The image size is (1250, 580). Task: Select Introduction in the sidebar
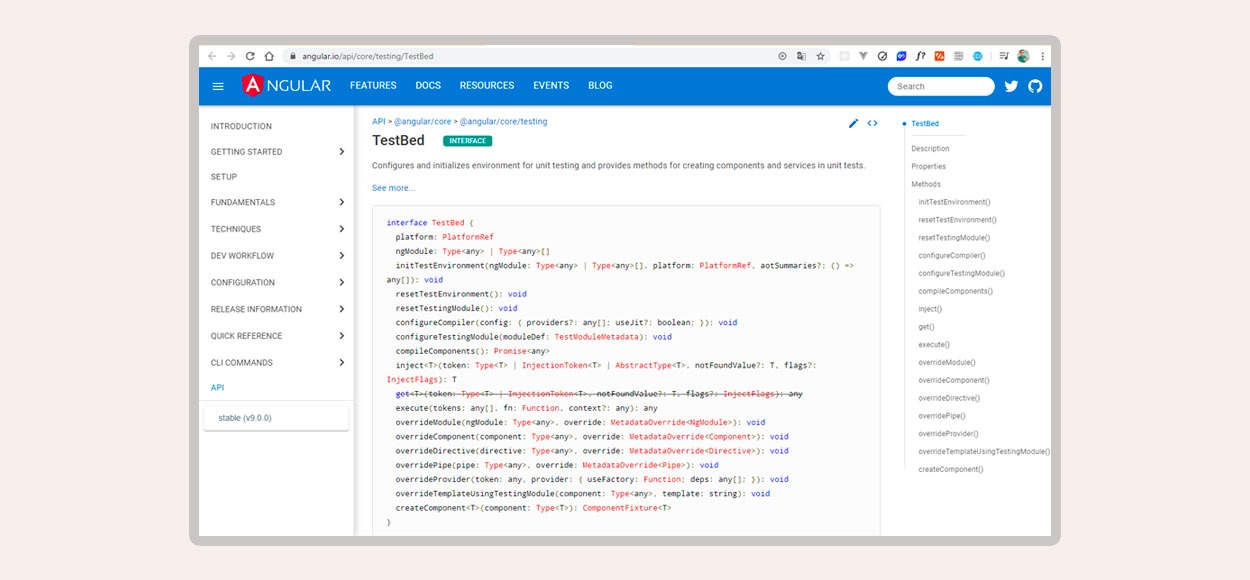241,127
